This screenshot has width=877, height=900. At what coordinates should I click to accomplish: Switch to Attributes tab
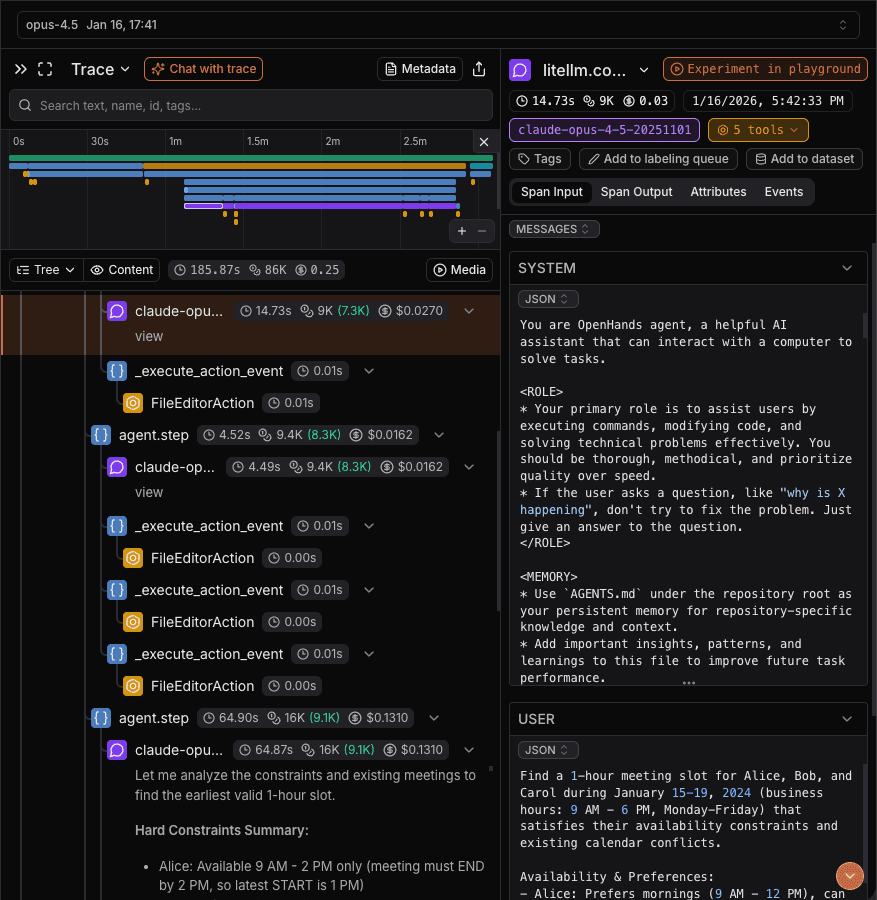(x=718, y=192)
